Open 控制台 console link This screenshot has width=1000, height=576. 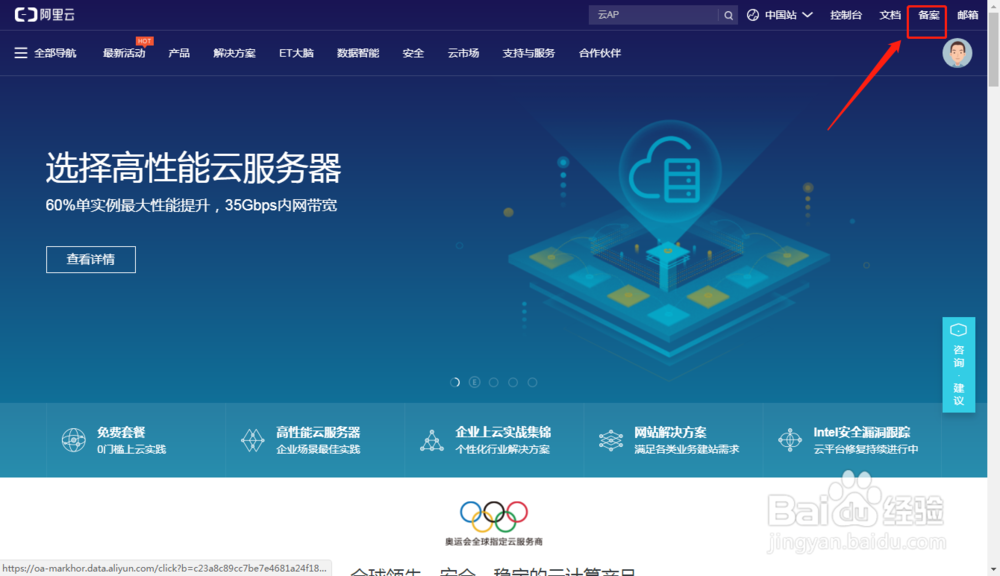(846, 15)
